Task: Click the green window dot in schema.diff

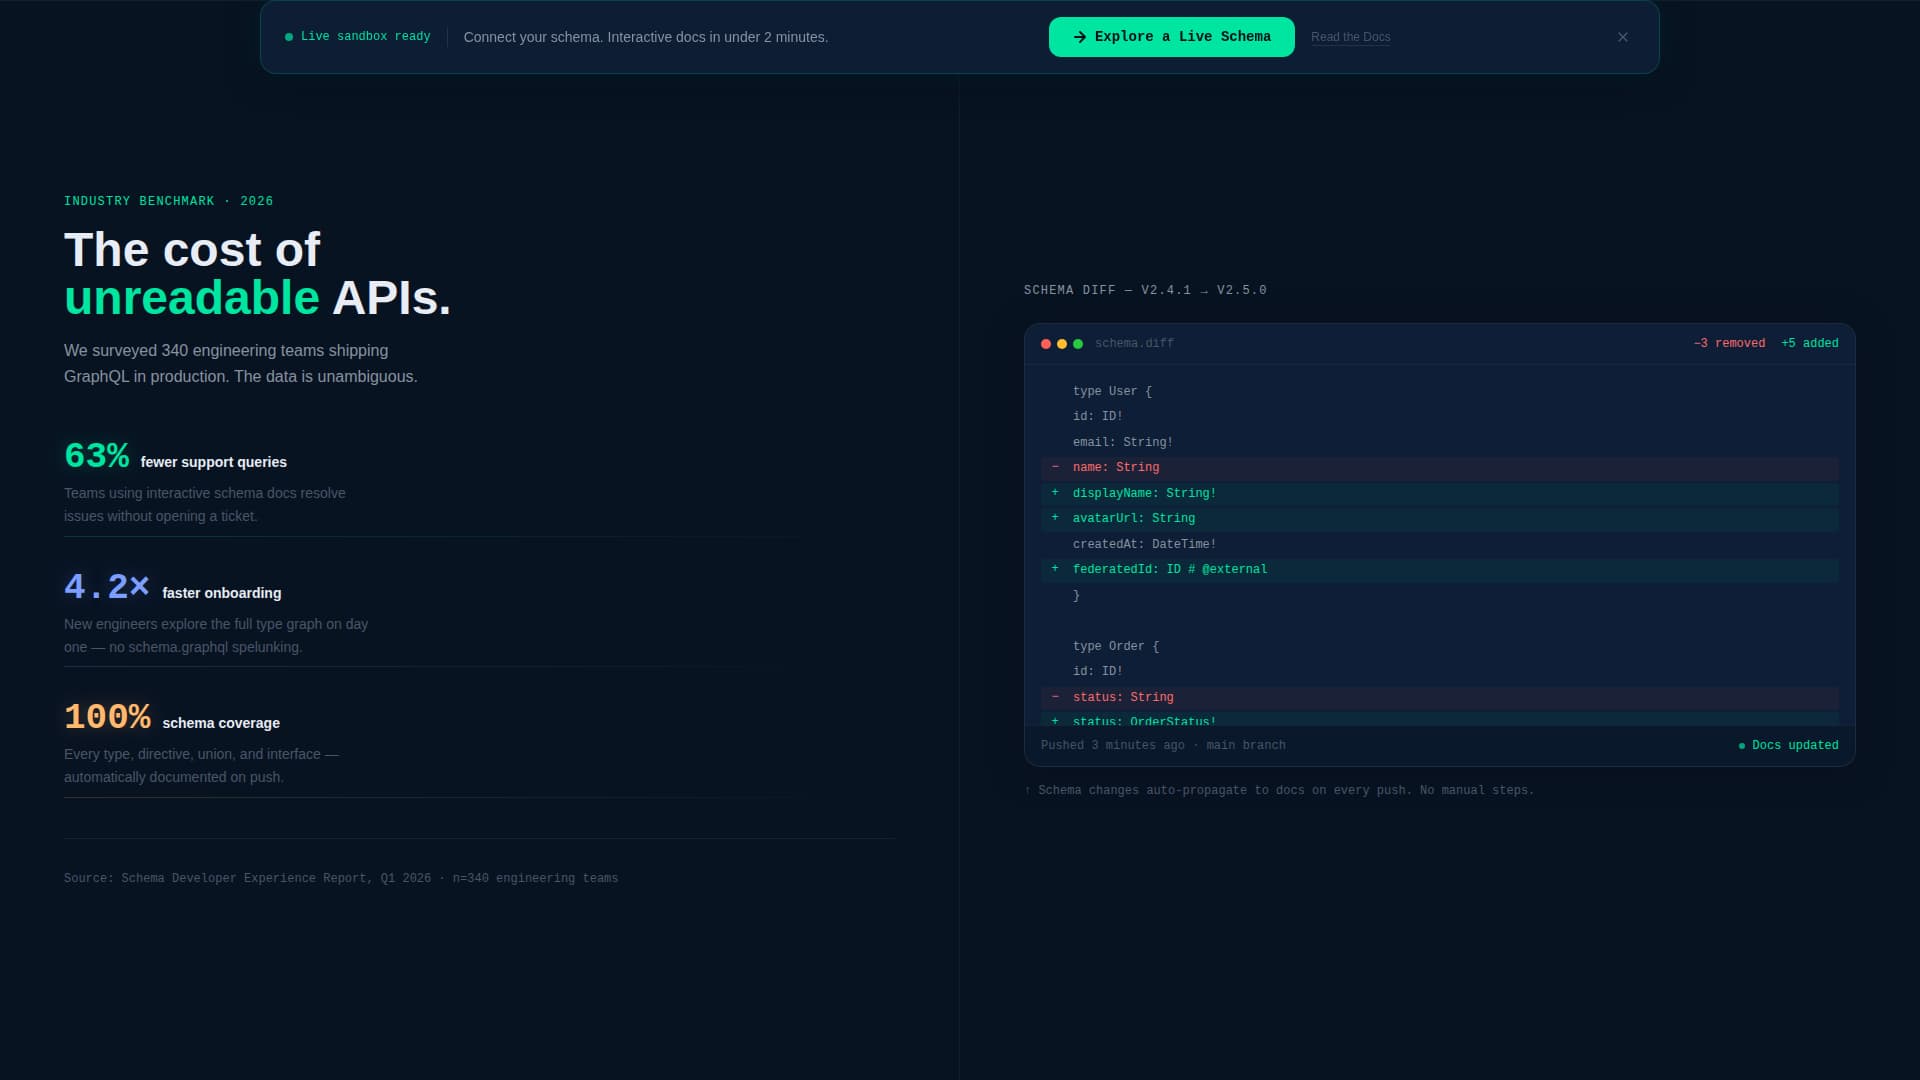Action: point(1078,344)
